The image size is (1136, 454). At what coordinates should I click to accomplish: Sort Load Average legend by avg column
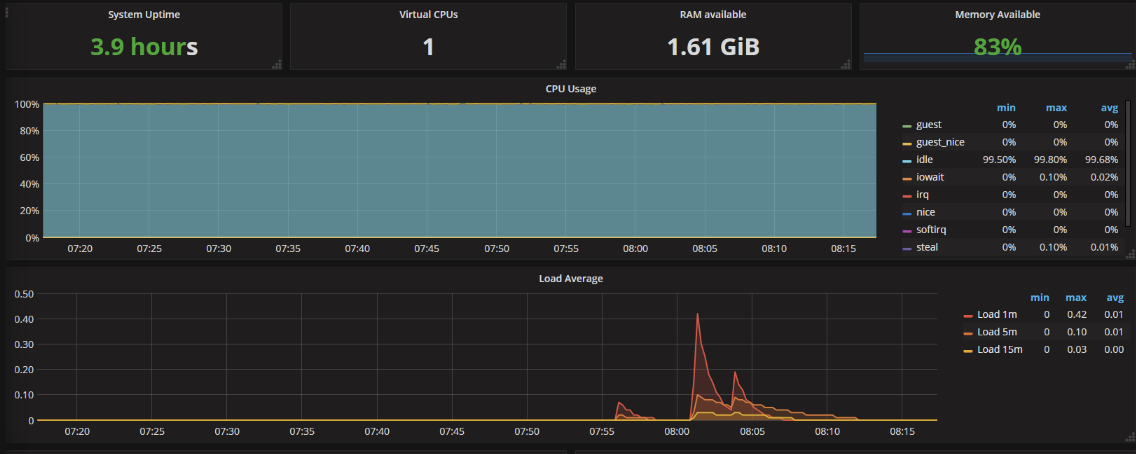(x=1115, y=298)
